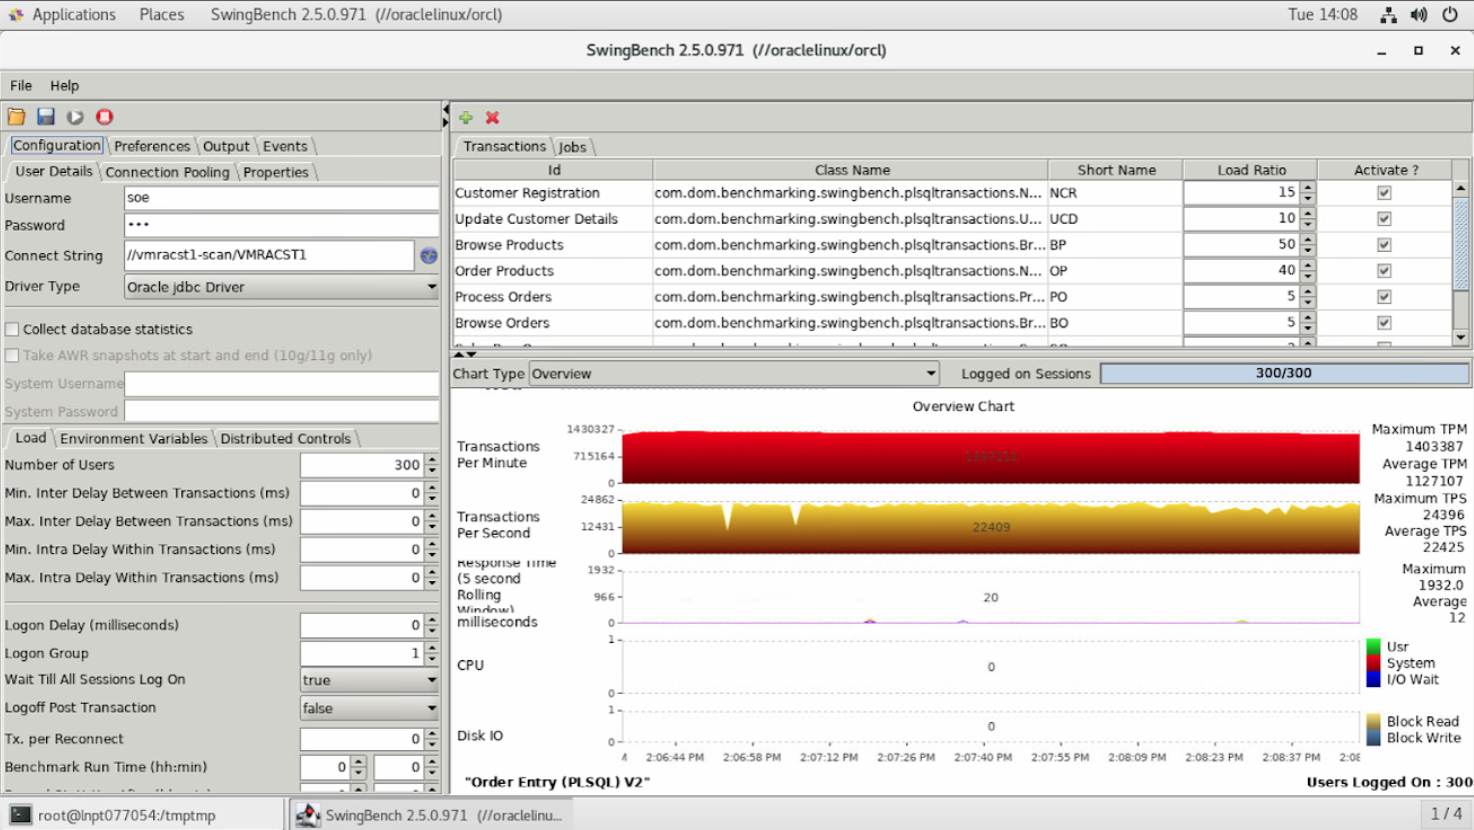Switch to the Output tab
The height and width of the screenshot is (830, 1474).
tap(226, 146)
